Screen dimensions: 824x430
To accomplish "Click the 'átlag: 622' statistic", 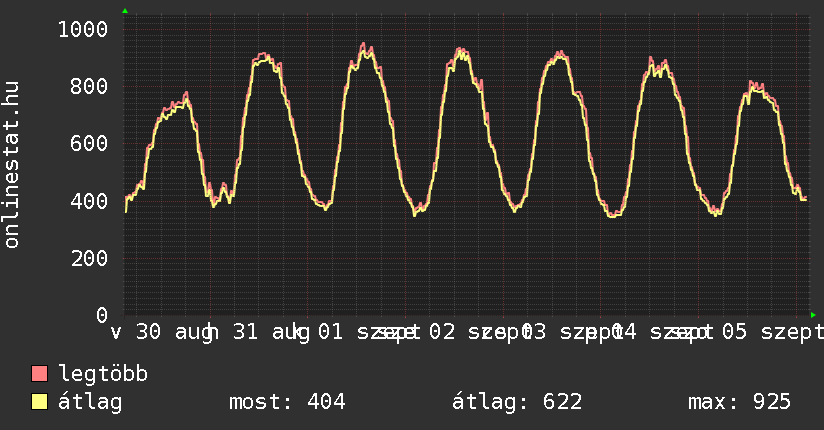I will click(x=517, y=402).
